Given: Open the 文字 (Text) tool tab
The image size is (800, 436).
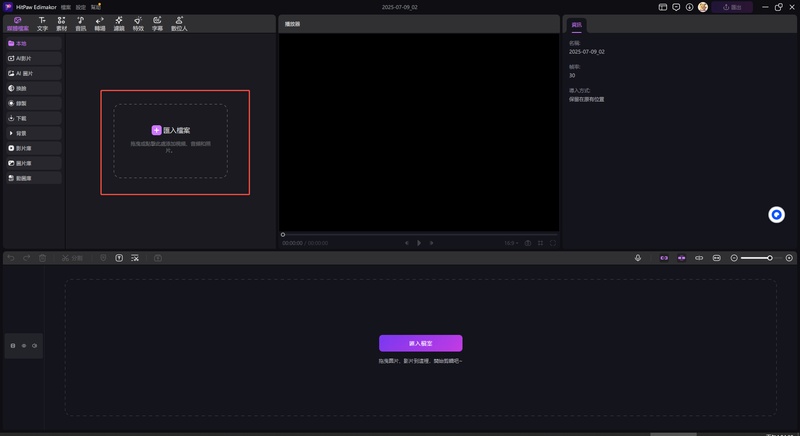Looking at the screenshot, I should point(42,24).
